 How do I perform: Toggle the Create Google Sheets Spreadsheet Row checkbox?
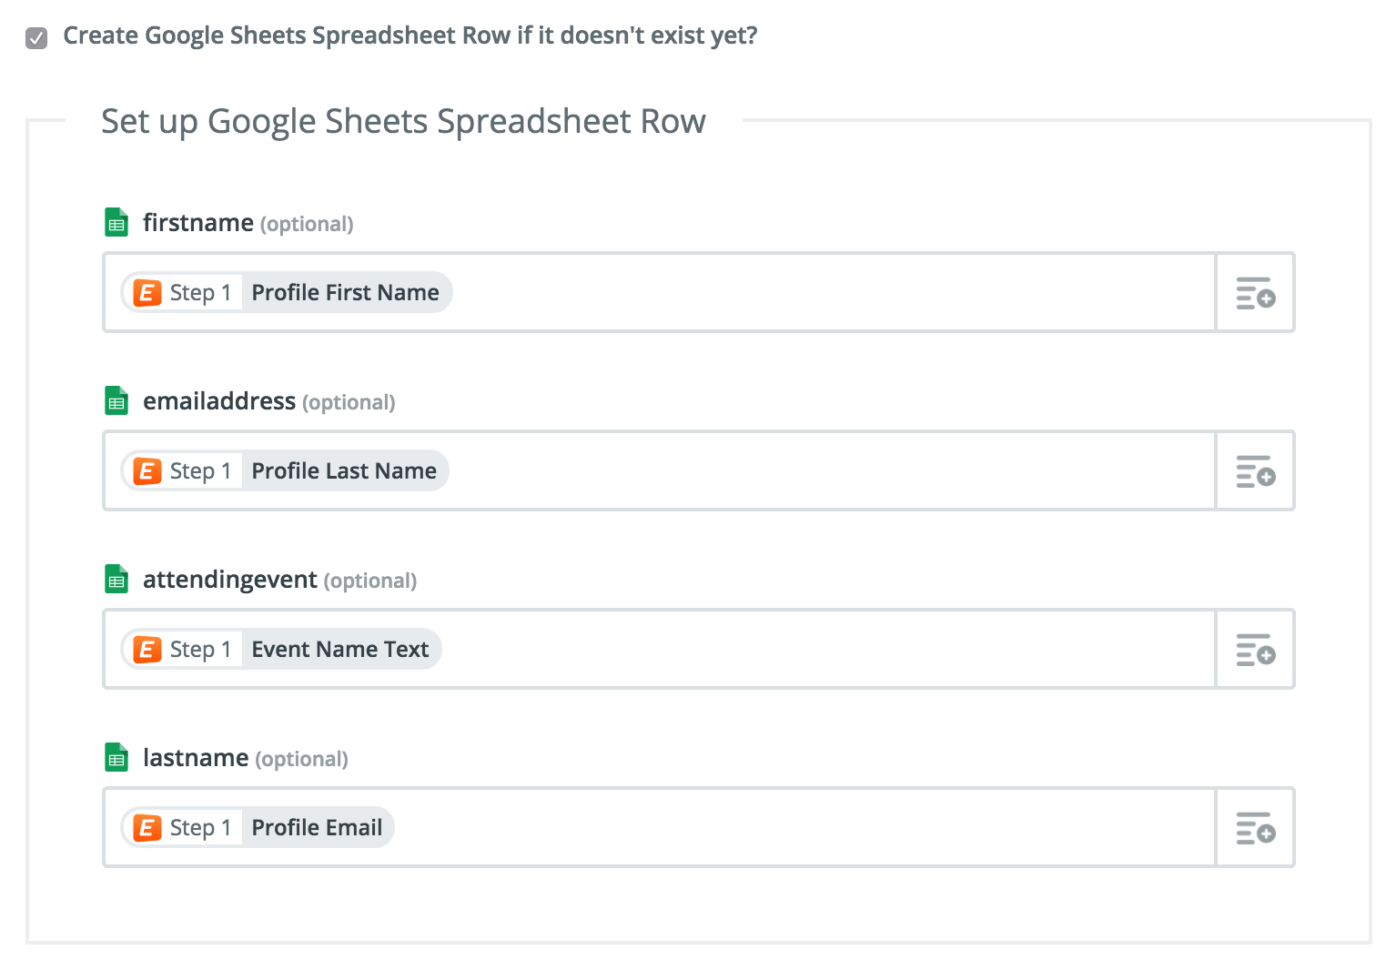pyautogui.click(x=36, y=36)
